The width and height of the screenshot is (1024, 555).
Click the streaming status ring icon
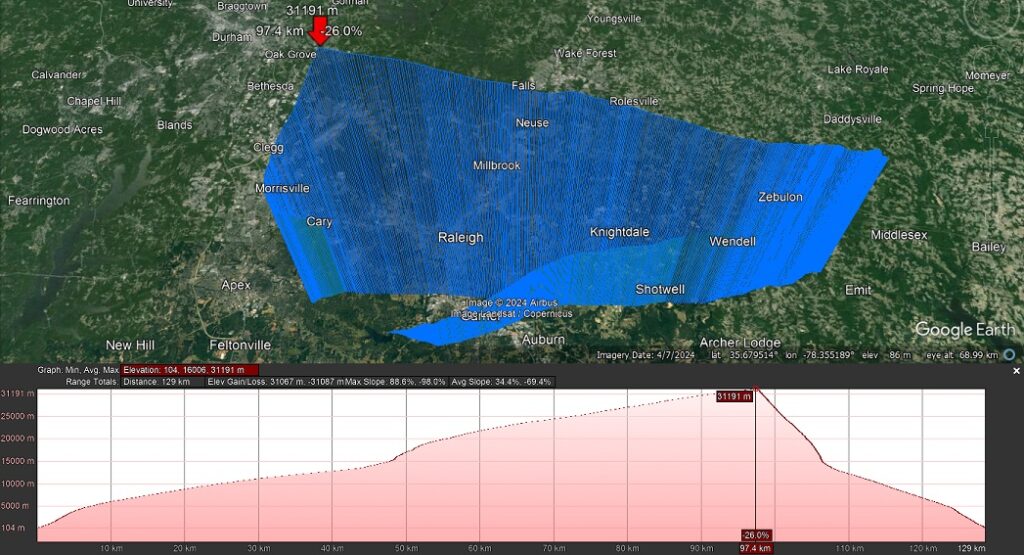pos(1009,354)
